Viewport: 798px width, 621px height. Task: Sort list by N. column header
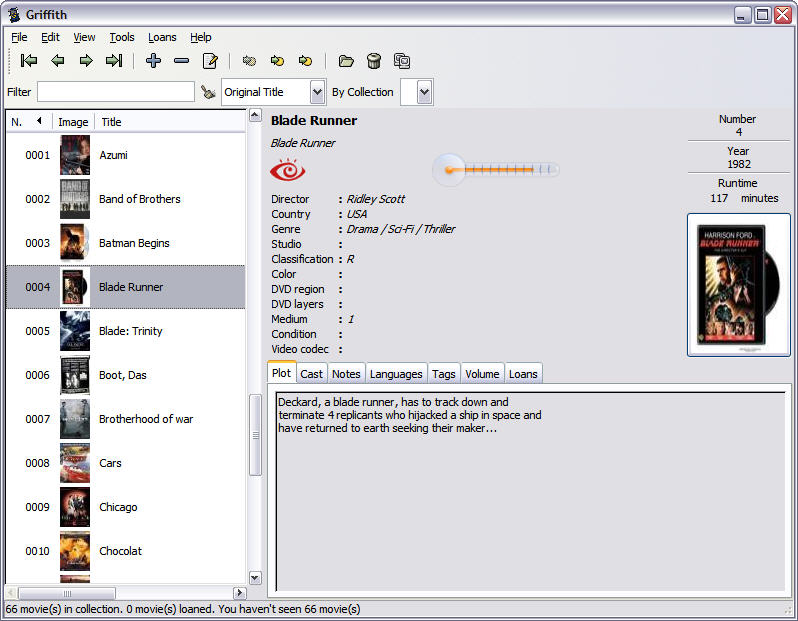click(x=27, y=122)
